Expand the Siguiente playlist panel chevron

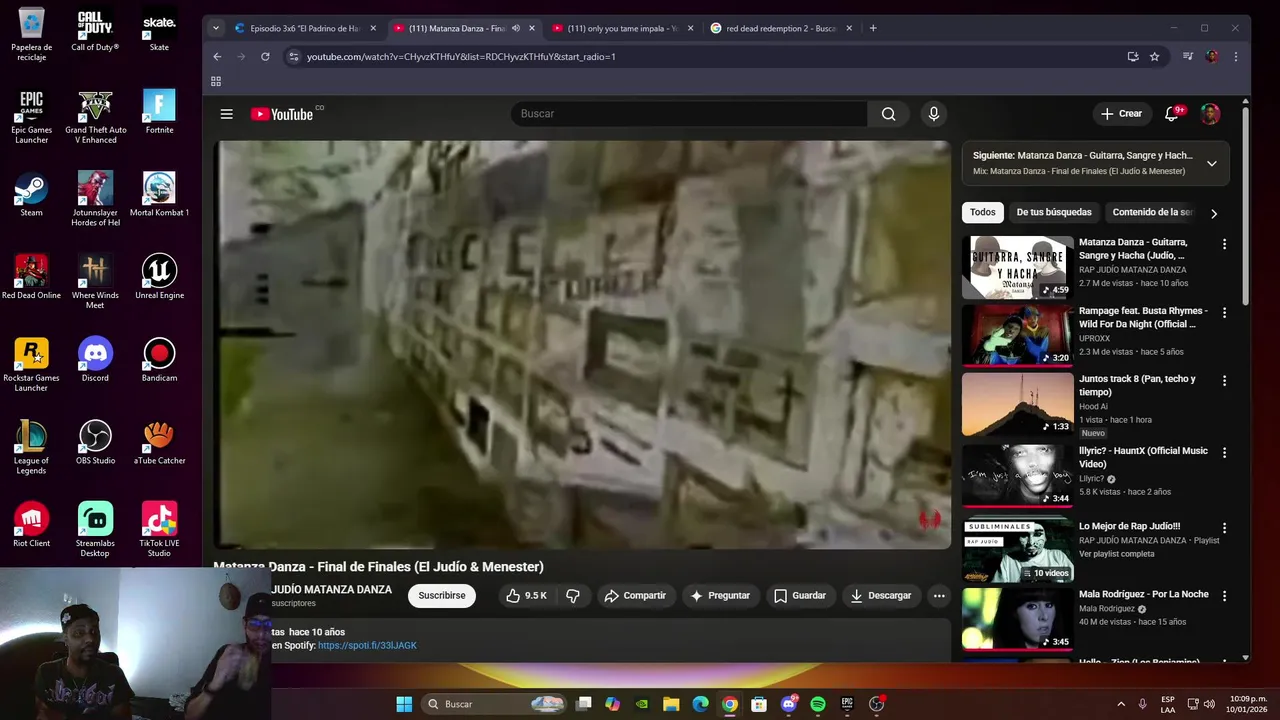pyautogui.click(x=1211, y=164)
